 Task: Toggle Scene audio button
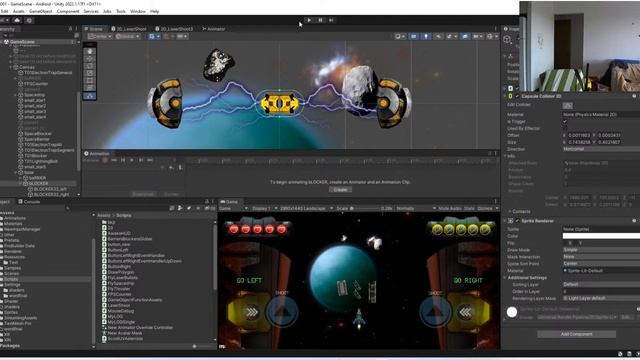pos(439,36)
